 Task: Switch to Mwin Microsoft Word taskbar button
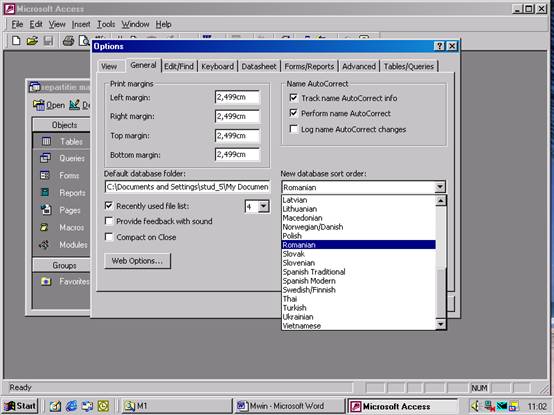pyautogui.click(x=289, y=406)
